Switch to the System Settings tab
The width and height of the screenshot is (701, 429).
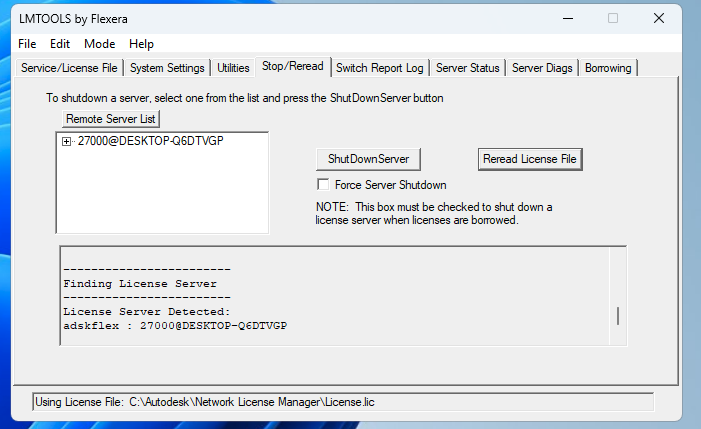point(167,68)
